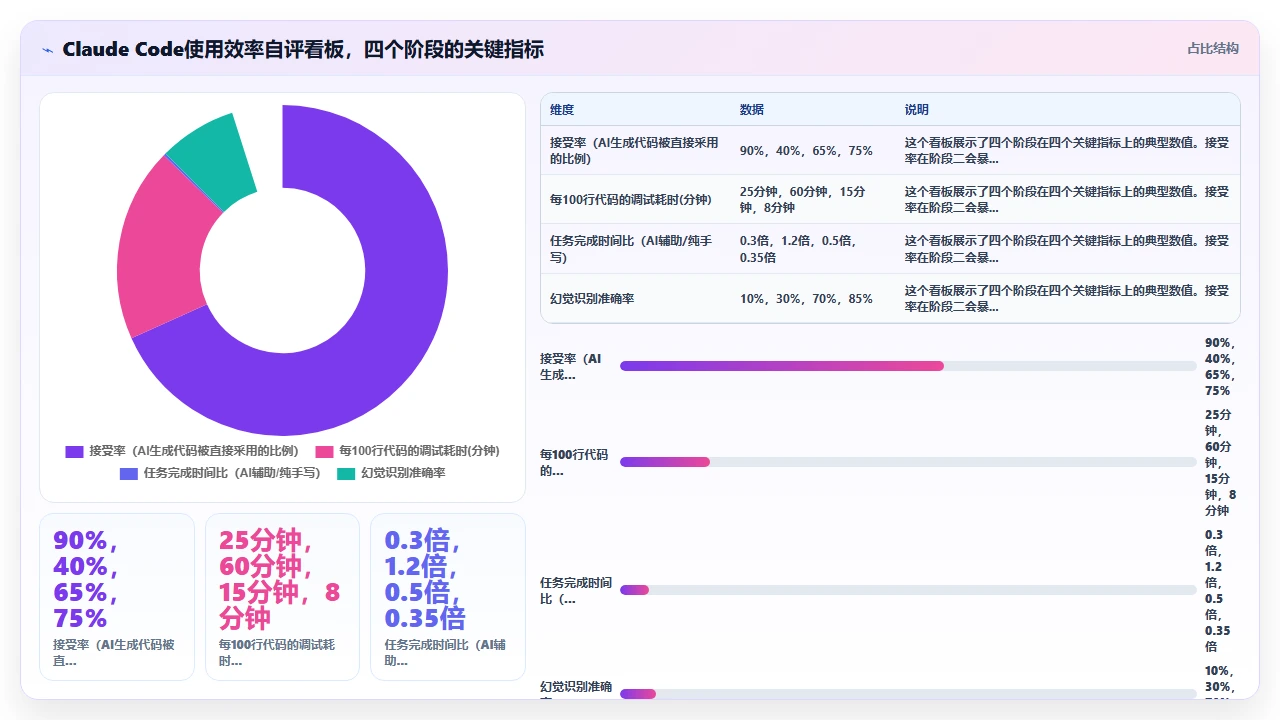
Task: Click the 任务完成时间比（… progress bar label
Action: coord(576,590)
